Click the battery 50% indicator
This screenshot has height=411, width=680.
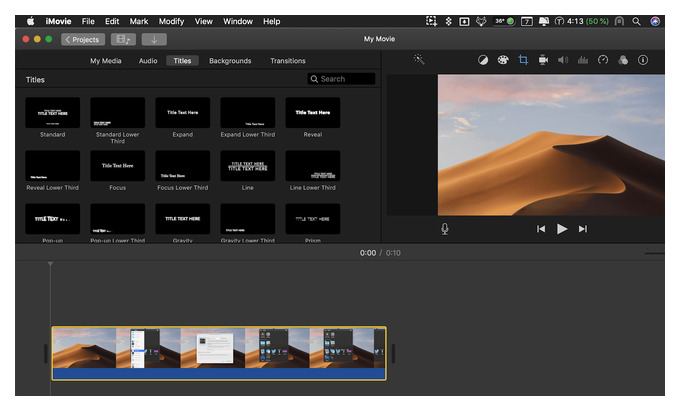point(598,21)
